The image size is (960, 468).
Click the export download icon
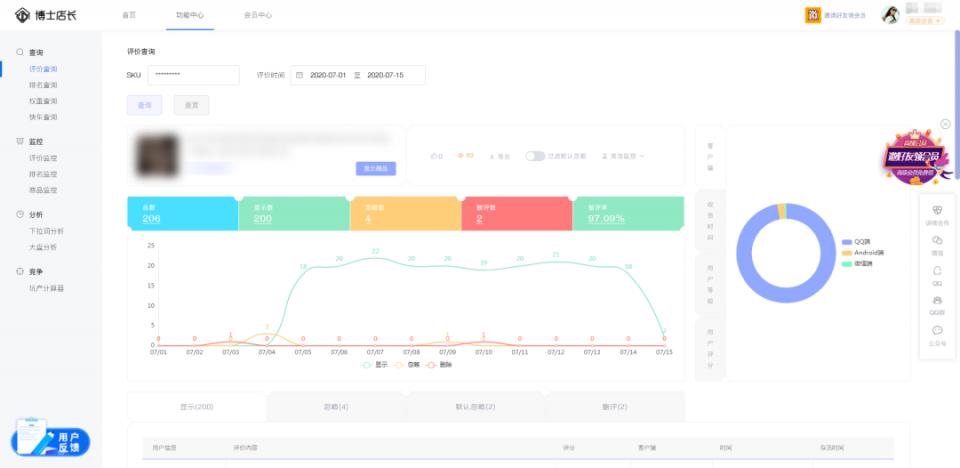pos(492,156)
